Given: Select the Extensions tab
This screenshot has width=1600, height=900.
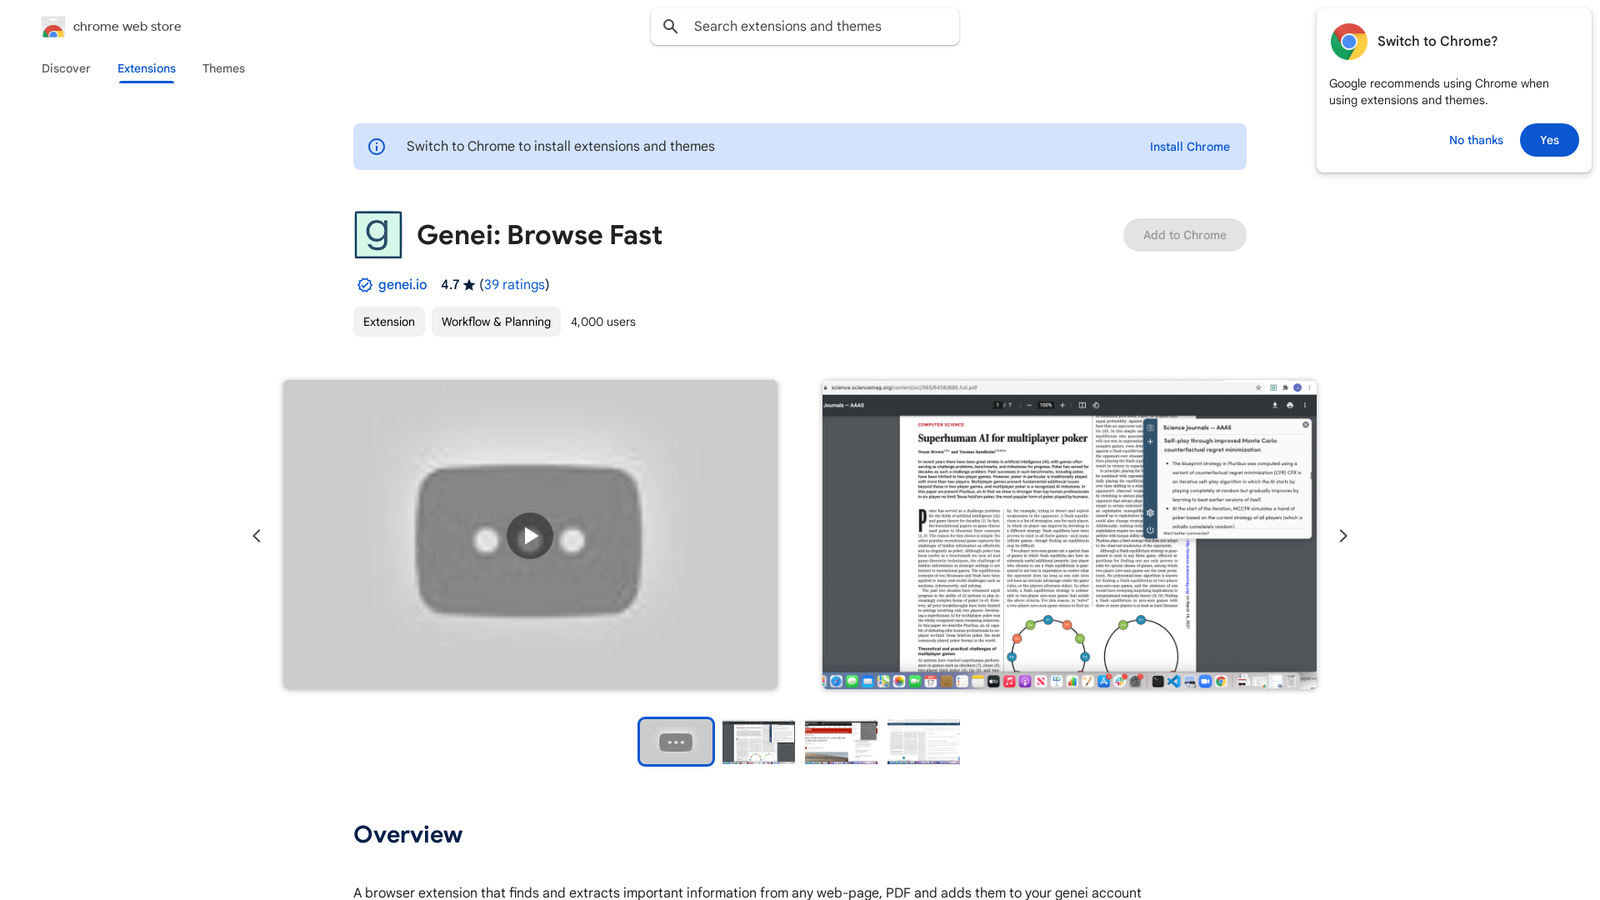Looking at the screenshot, I should (x=146, y=69).
